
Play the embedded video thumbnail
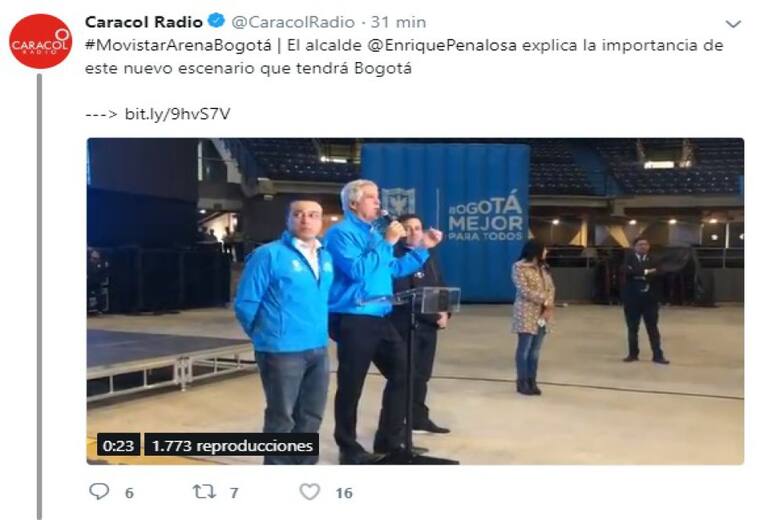click(415, 301)
